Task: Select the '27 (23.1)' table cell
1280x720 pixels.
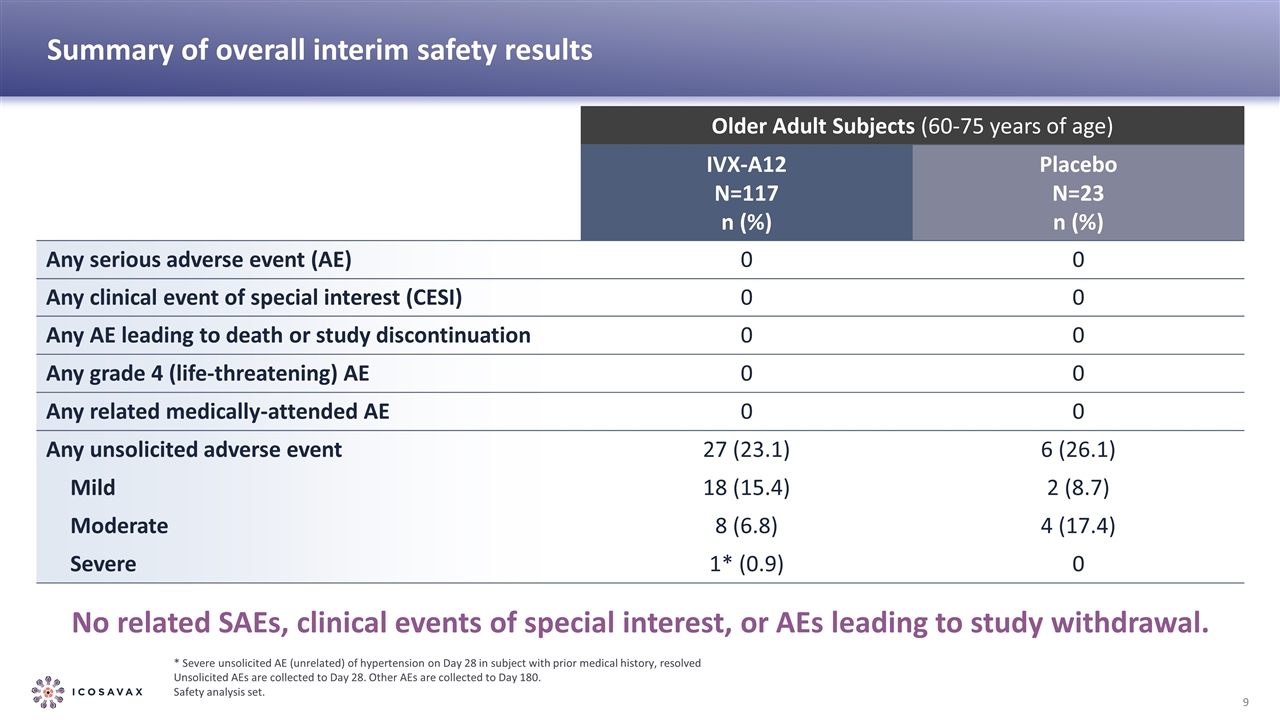Action: click(746, 450)
